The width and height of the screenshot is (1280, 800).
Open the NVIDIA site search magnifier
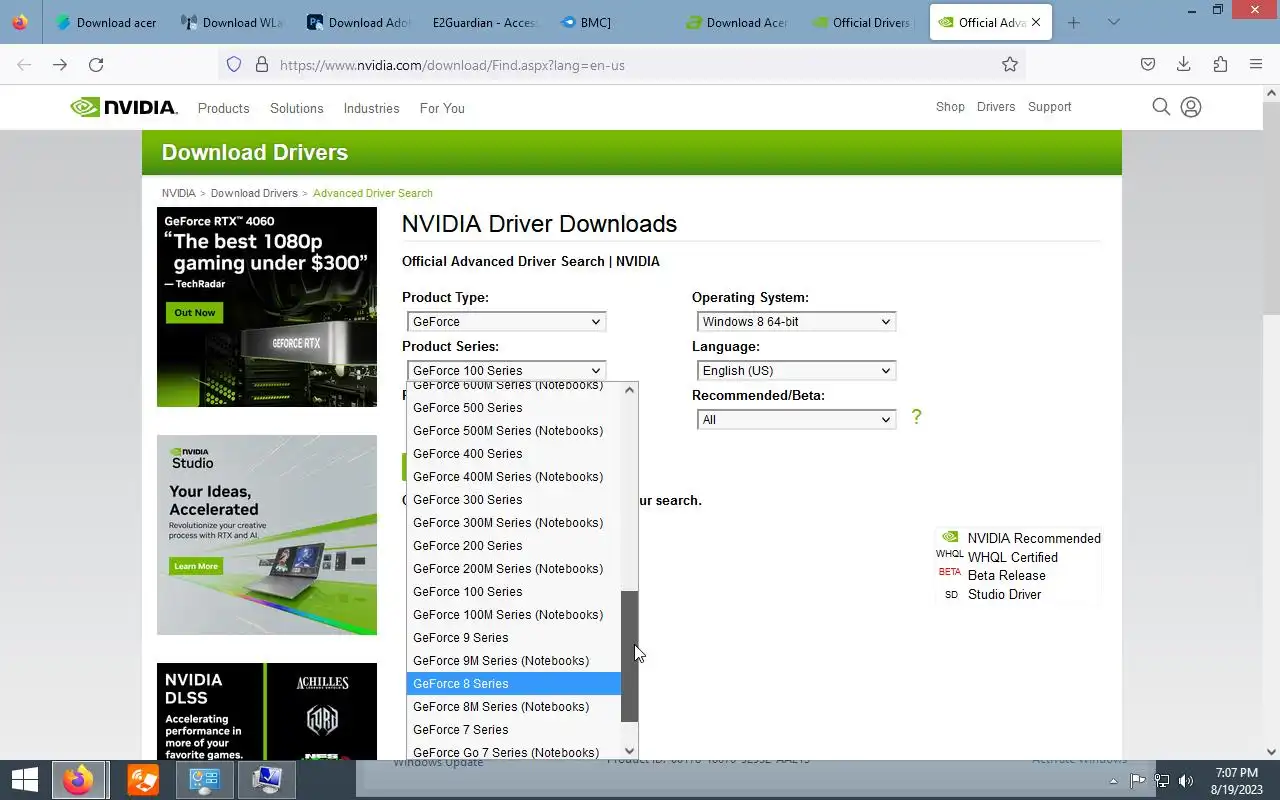click(x=1161, y=107)
